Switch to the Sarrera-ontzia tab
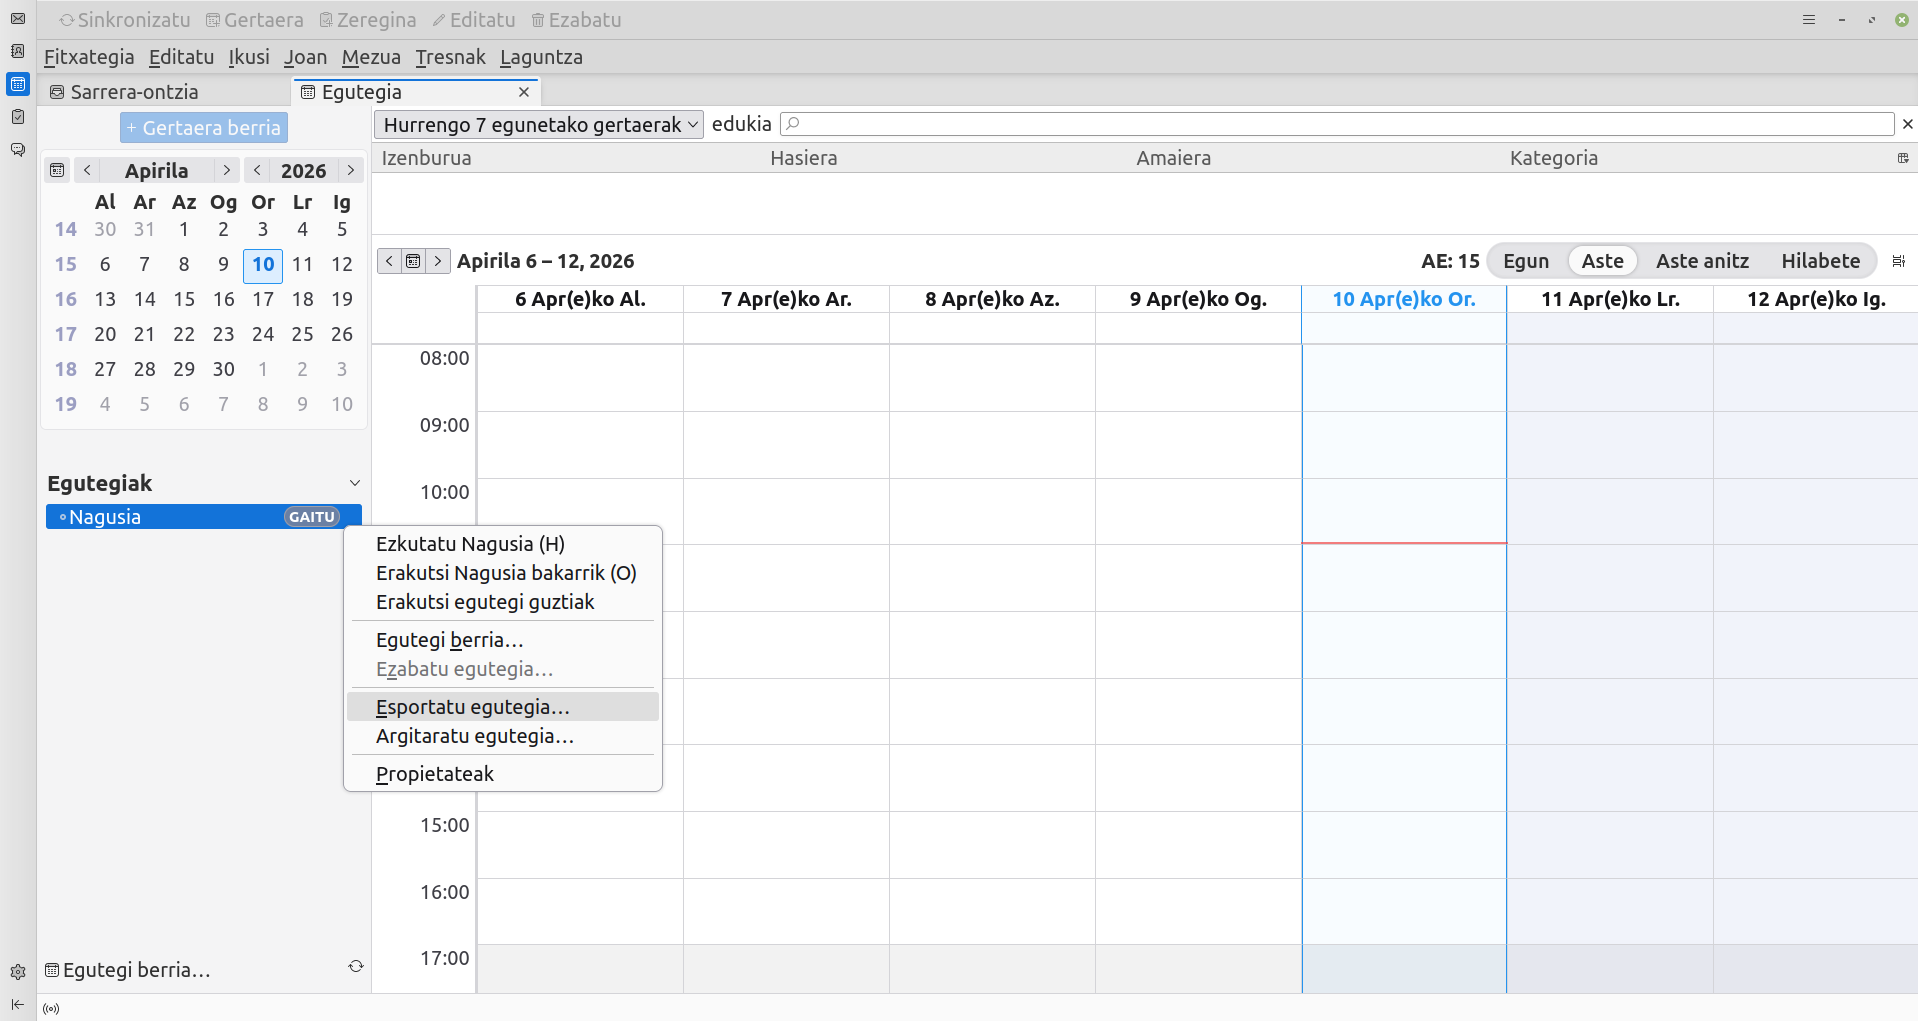The width and height of the screenshot is (1918, 1021). [x=134, y=92]
